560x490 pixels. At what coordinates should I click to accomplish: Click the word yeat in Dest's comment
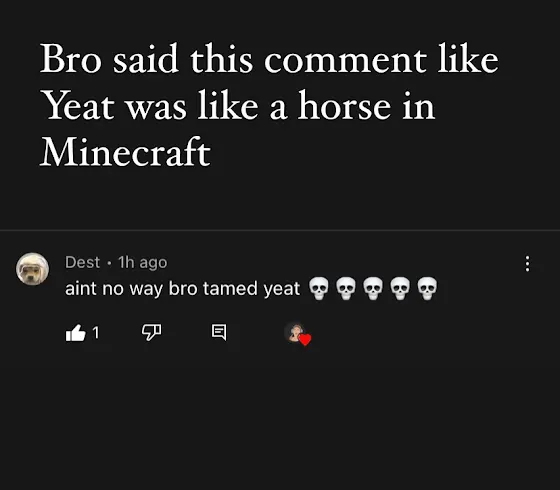pos(282,289)
